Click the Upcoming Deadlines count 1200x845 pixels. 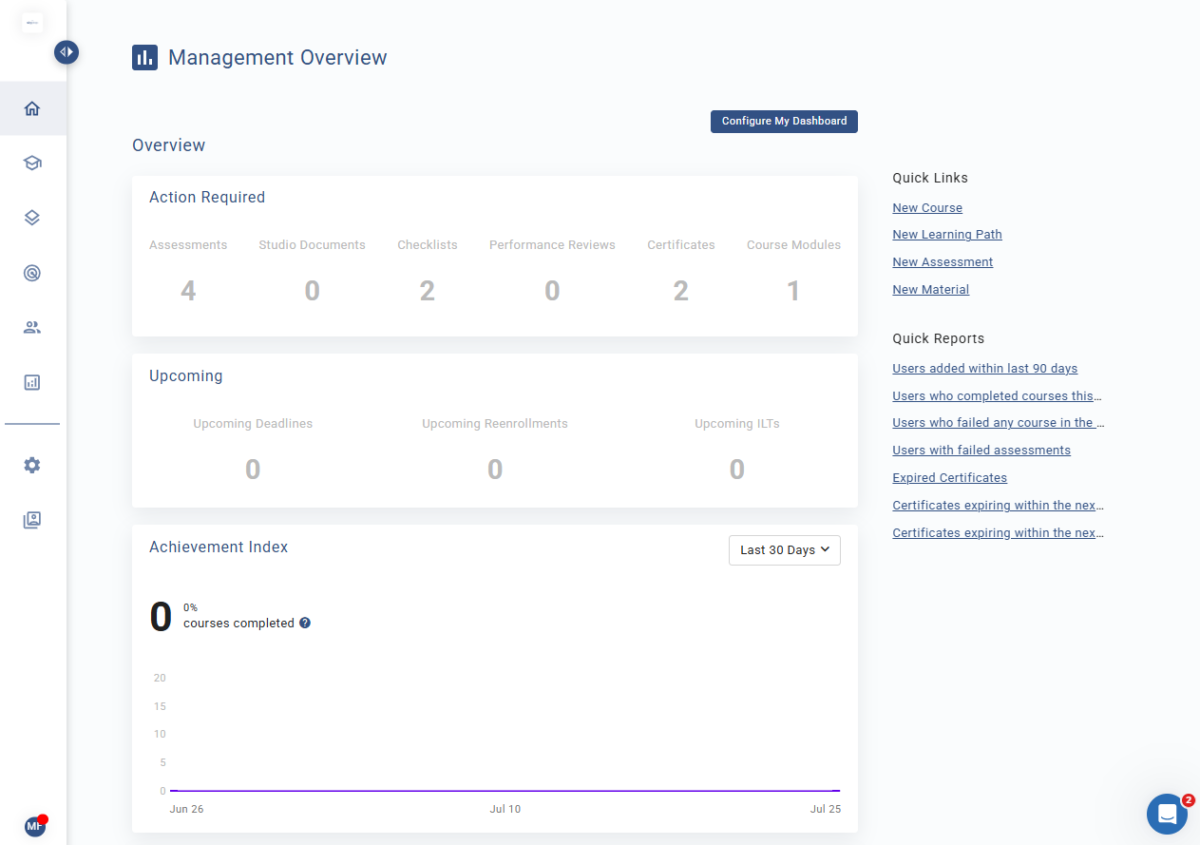point(253,469)
